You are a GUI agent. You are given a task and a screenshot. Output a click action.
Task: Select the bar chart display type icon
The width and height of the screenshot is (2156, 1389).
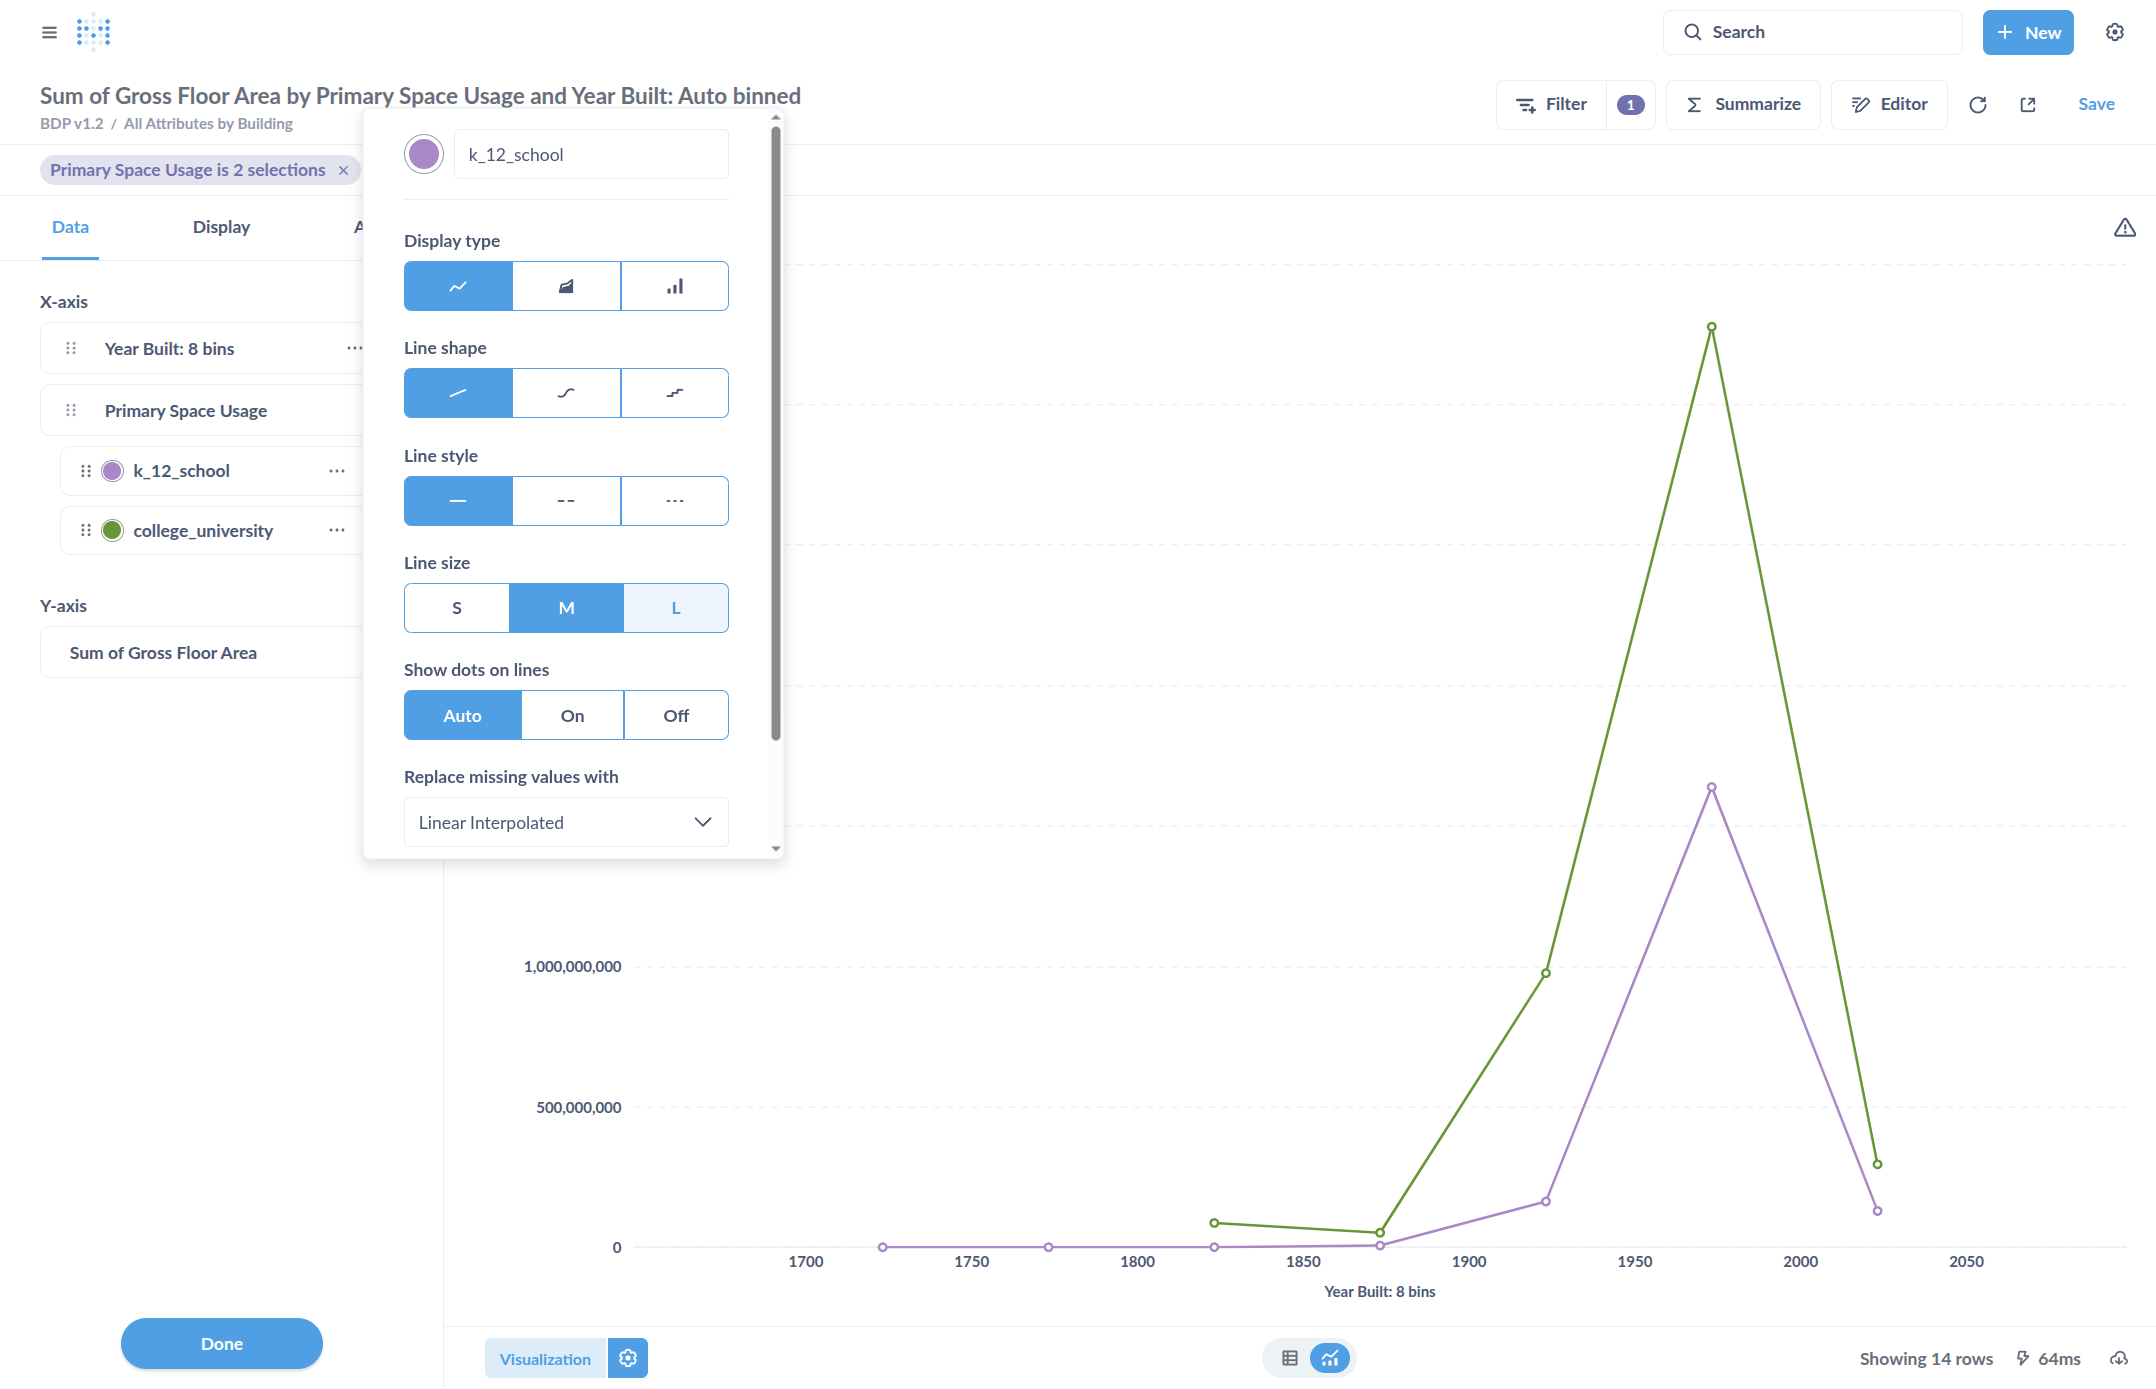675,287
